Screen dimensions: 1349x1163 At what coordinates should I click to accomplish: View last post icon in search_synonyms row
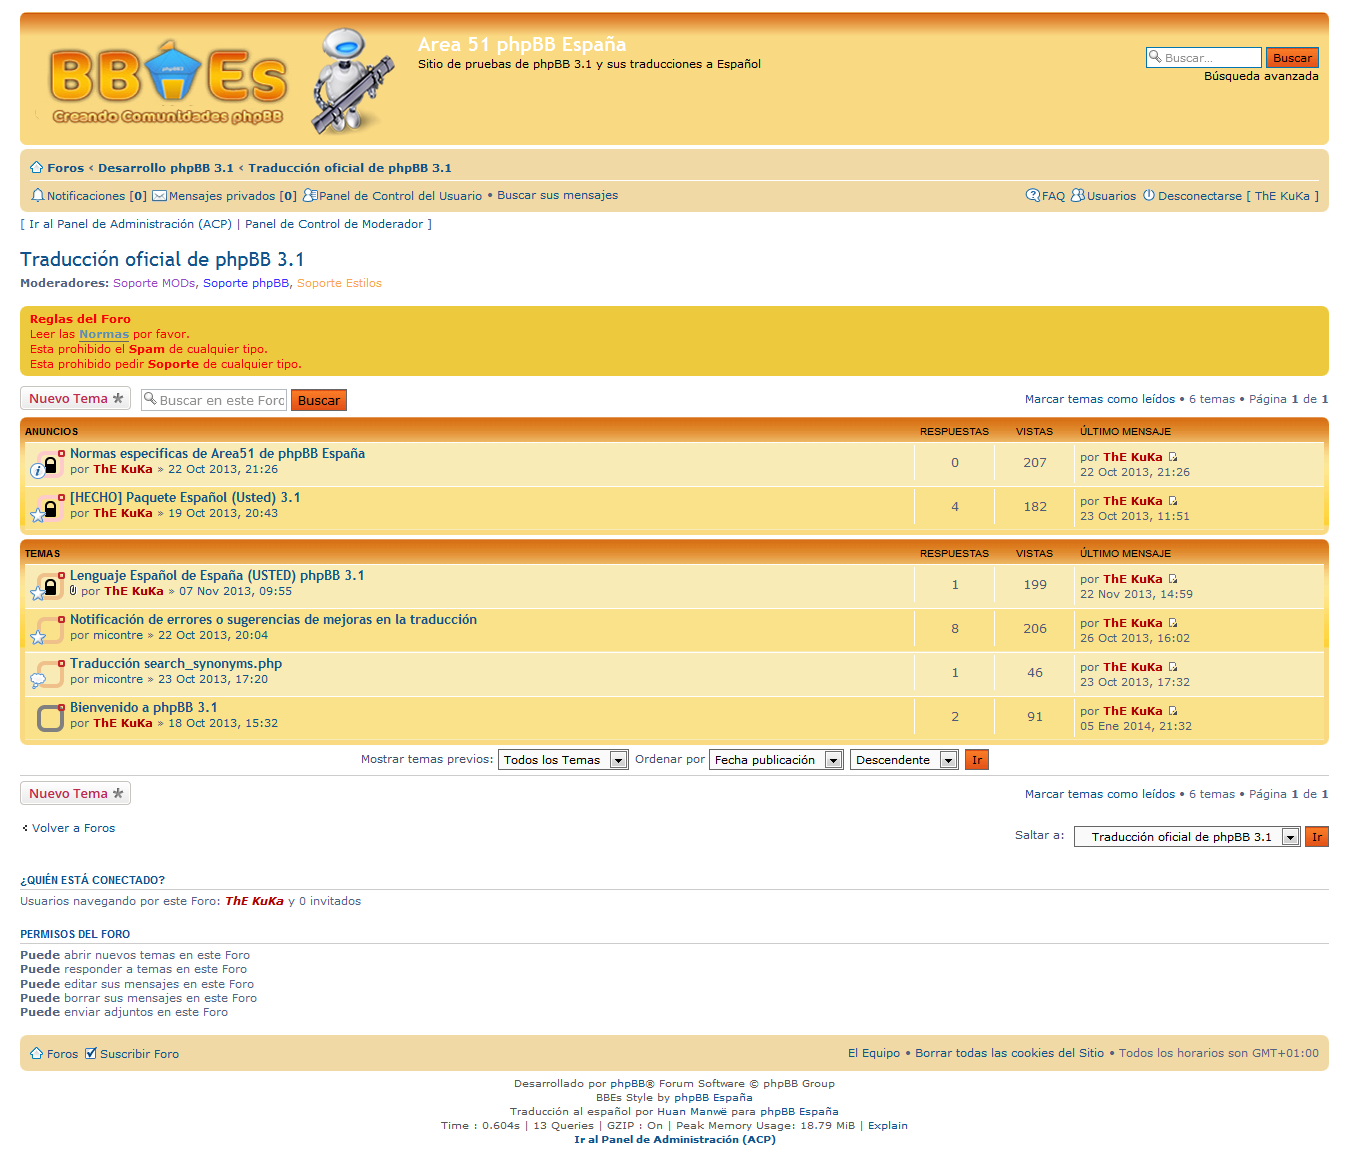click(1173, 667)
